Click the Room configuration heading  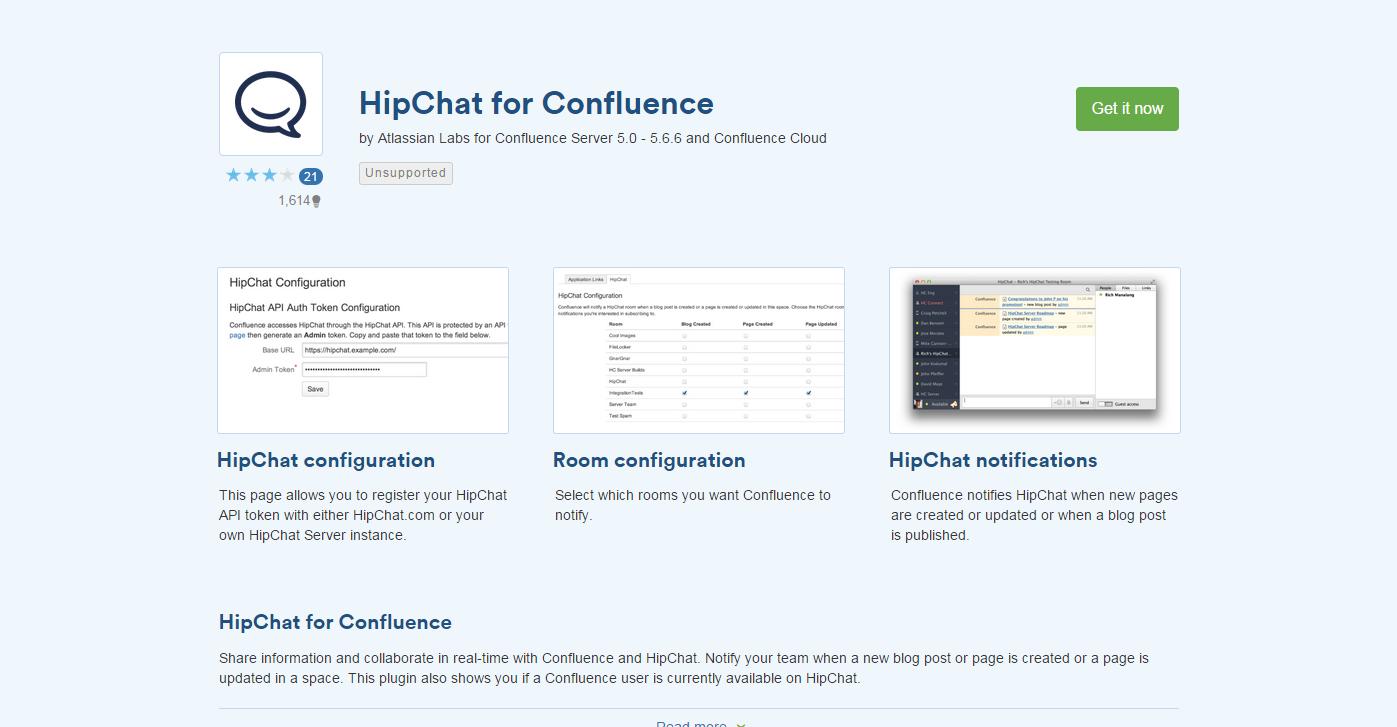649,460
